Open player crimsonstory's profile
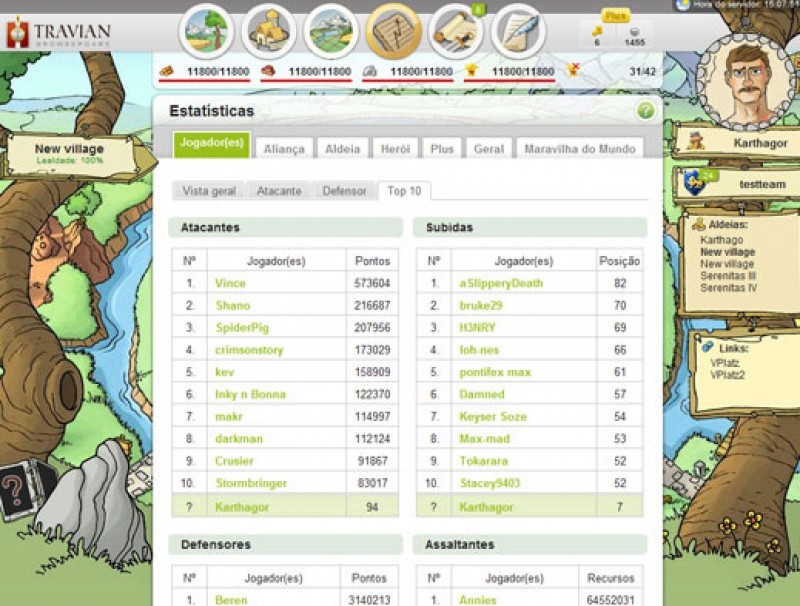 (x=249, y=350)
